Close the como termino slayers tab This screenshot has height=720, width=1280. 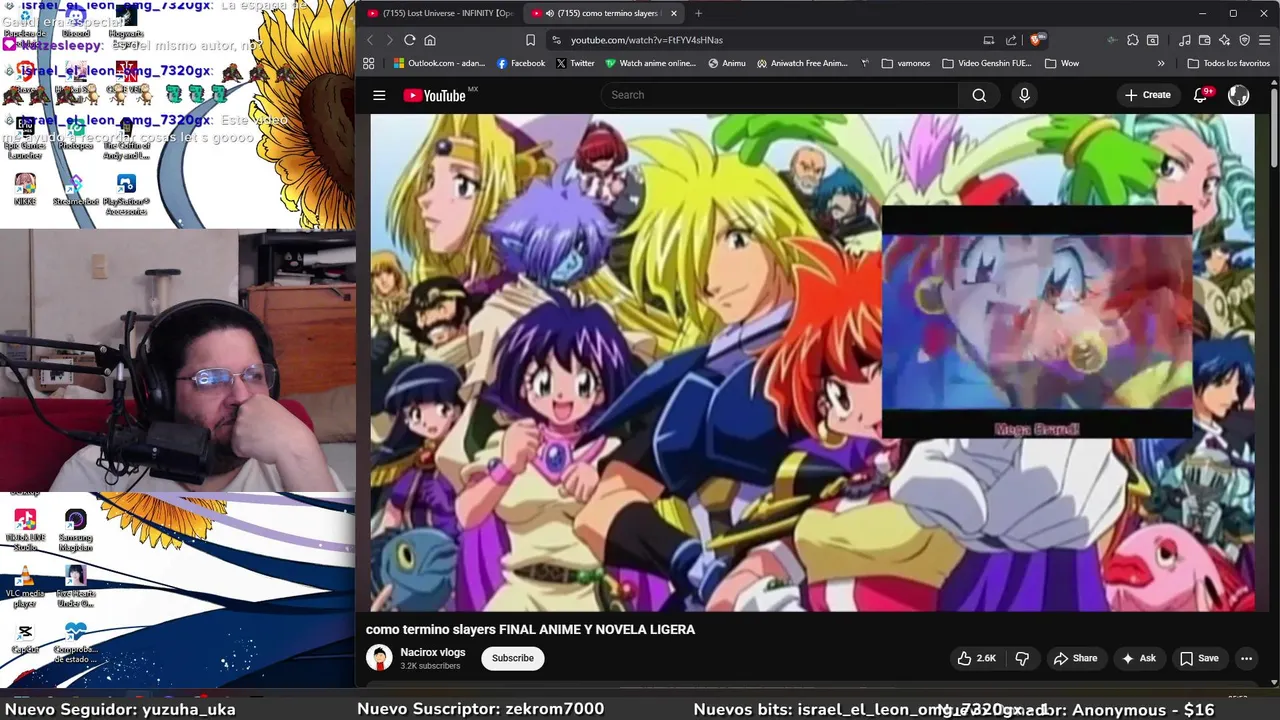pyautogui.click(x=673, y=13)
